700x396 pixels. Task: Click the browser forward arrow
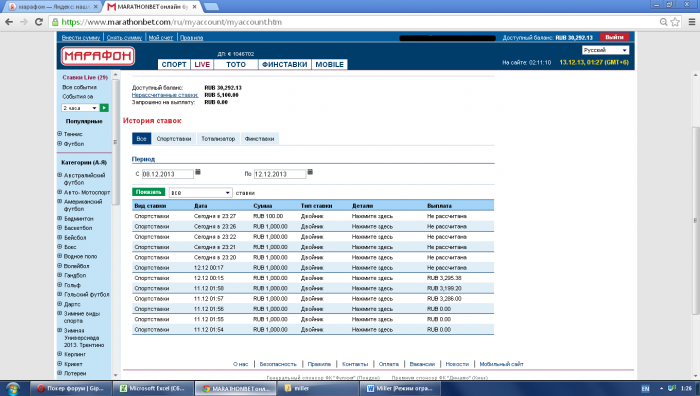point(24,22)
